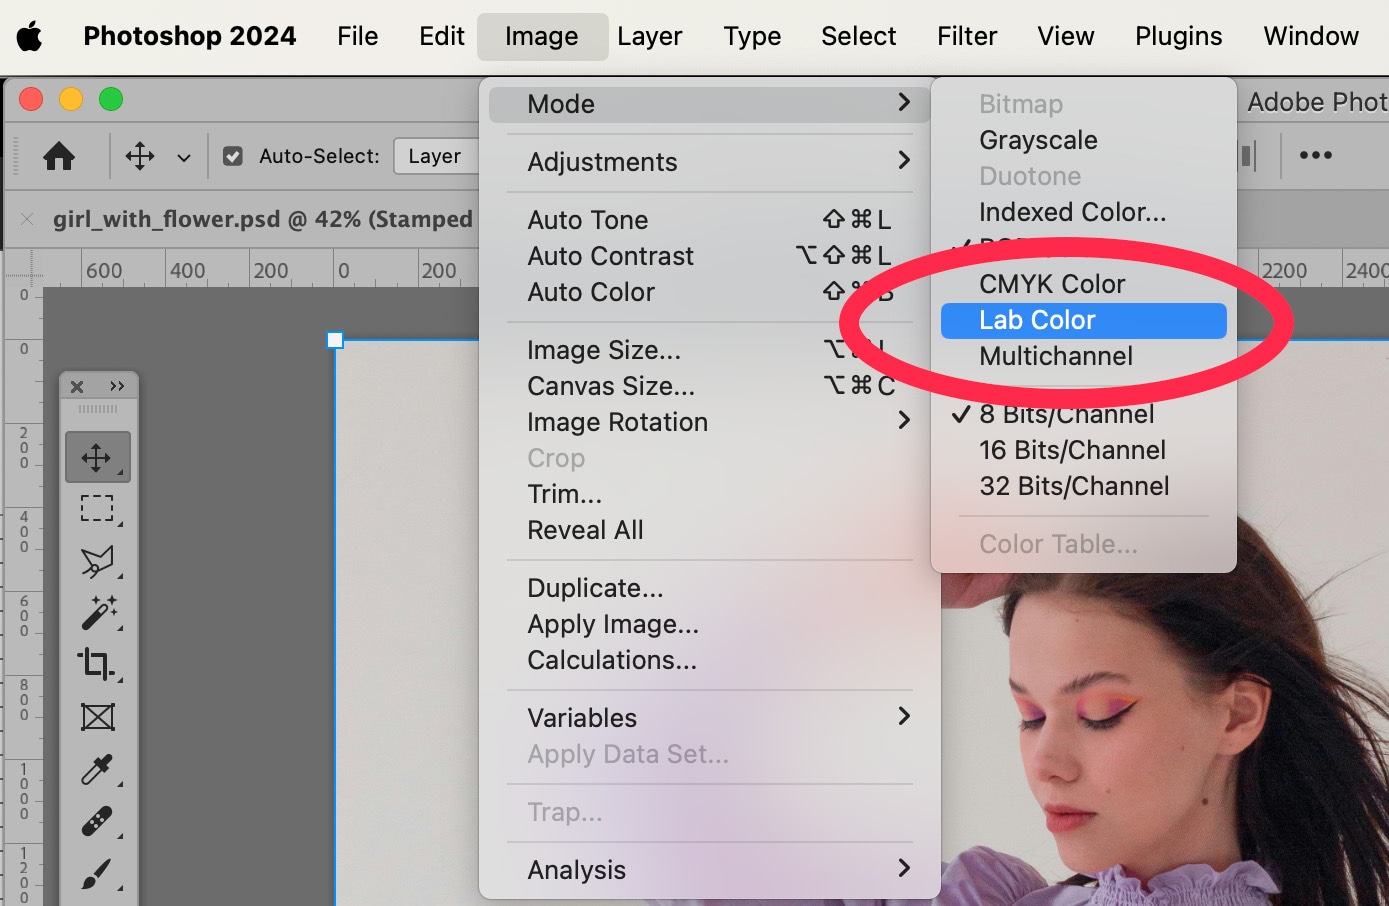Select the Frame tool
Image resolution: width=1389 pixels, height=906 pixels.
coord(97,717)
